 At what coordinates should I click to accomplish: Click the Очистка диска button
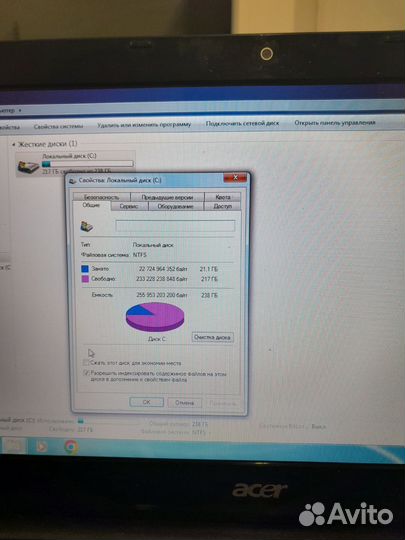pyautogui.click(x=212, y=337)
